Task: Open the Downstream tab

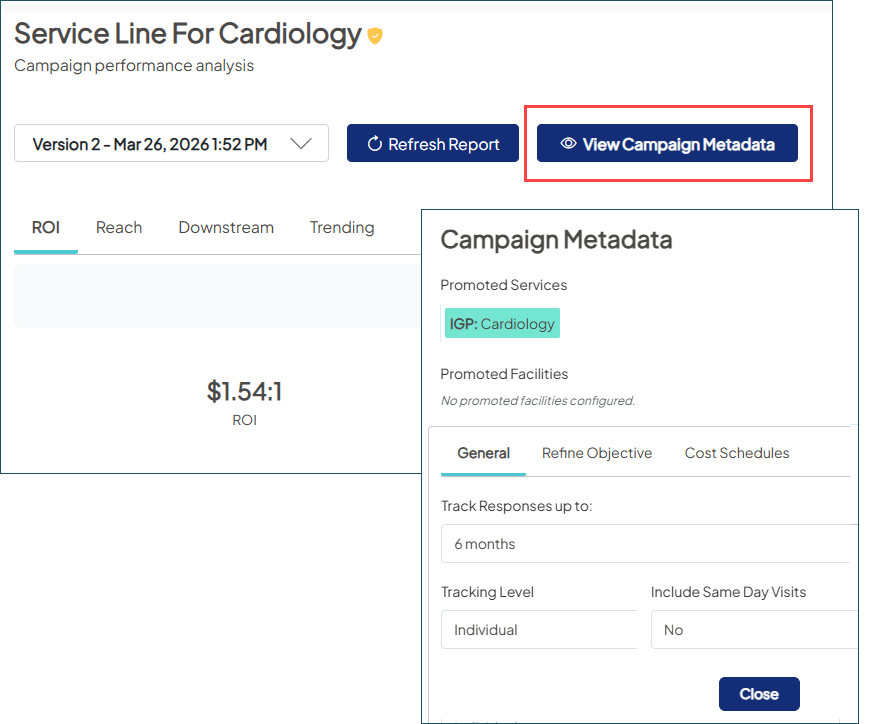Action: point(226,227)
